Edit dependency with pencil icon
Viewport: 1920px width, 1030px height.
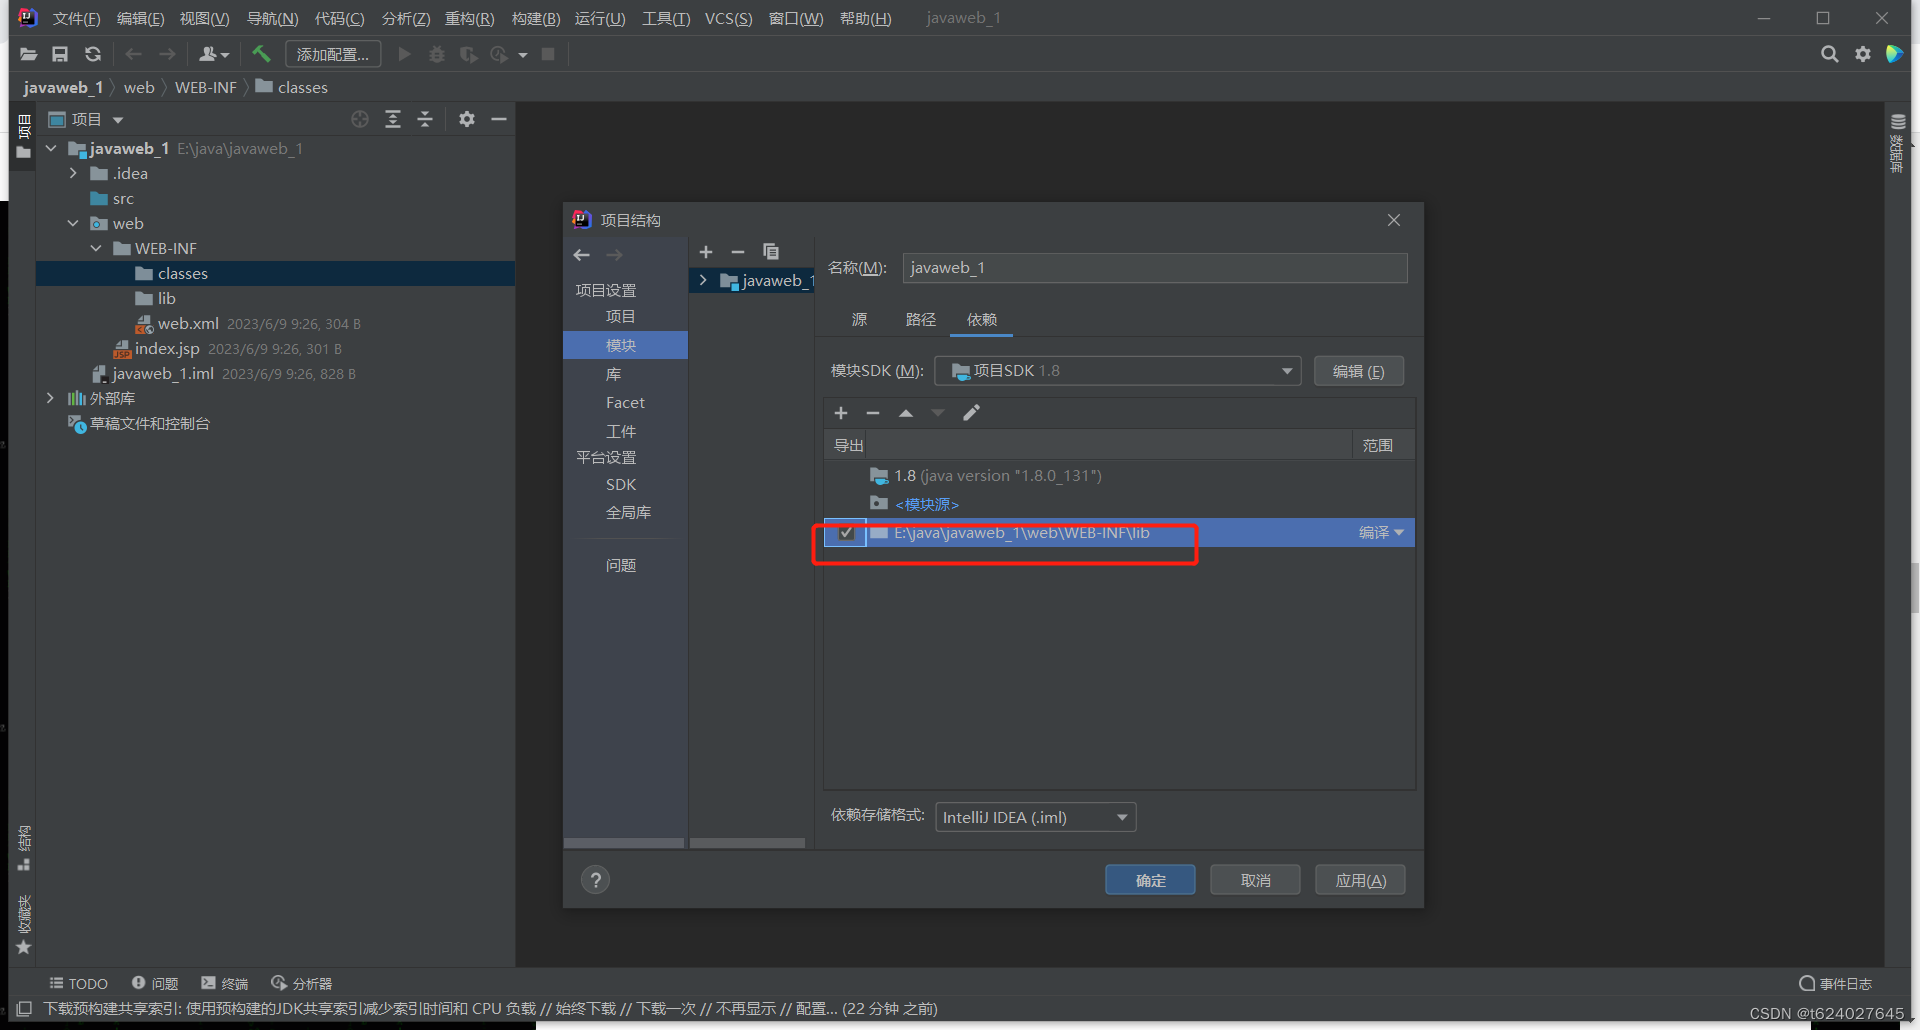click(x=971, y=413)
